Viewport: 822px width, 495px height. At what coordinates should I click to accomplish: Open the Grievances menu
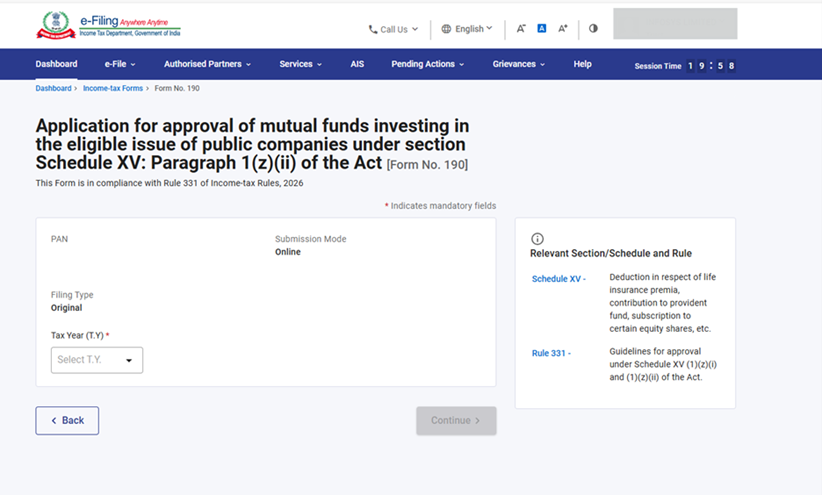click(x=518, y=64)
